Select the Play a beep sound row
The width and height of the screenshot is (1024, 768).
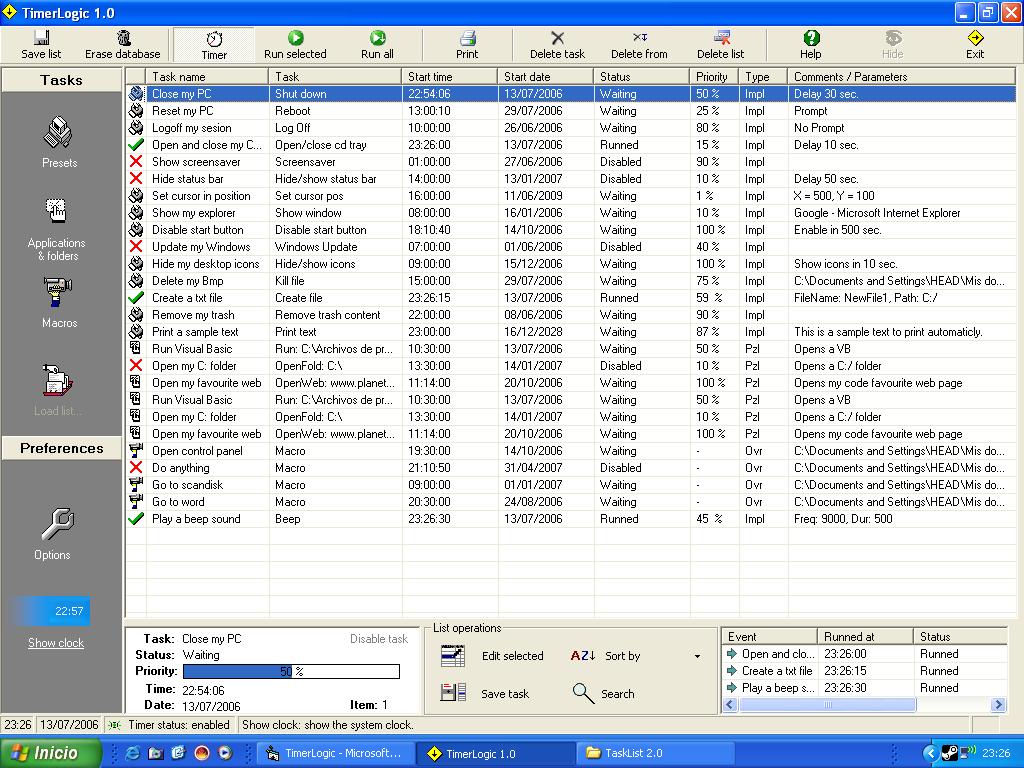pyautogui.click(x=196, y=519)
